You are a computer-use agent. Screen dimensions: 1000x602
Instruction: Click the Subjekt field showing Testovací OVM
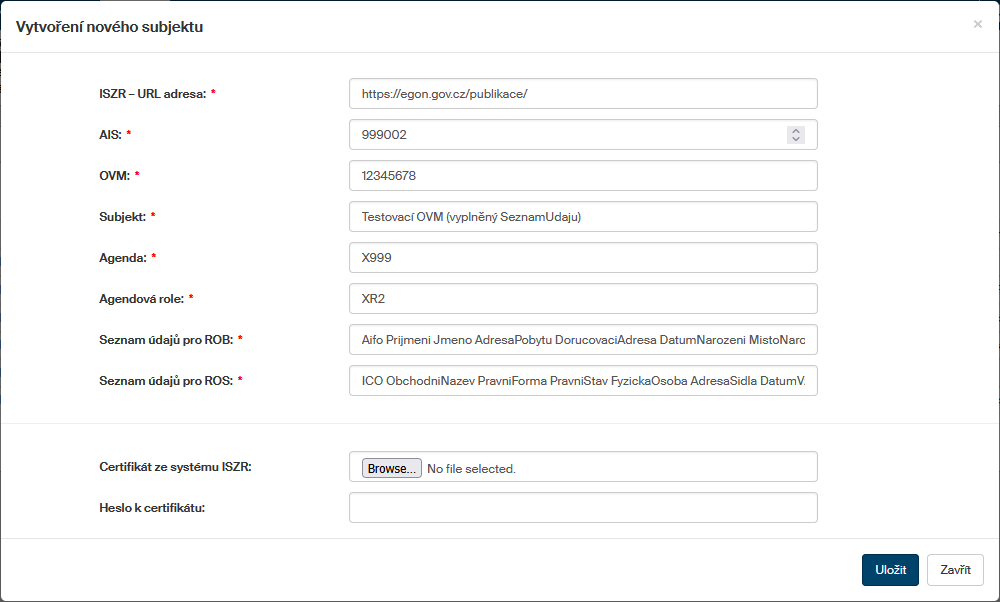pyautogui.click(x=582, y=216)
